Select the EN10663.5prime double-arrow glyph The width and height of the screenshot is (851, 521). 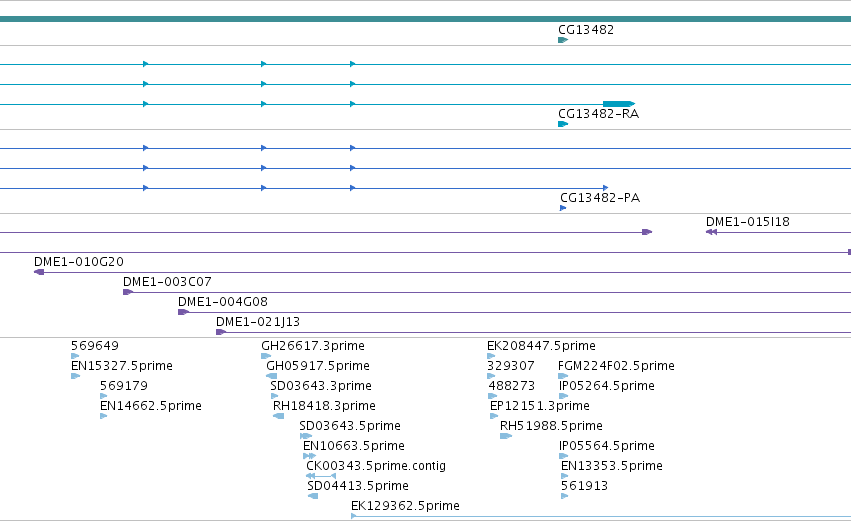[x=309, y=456]
